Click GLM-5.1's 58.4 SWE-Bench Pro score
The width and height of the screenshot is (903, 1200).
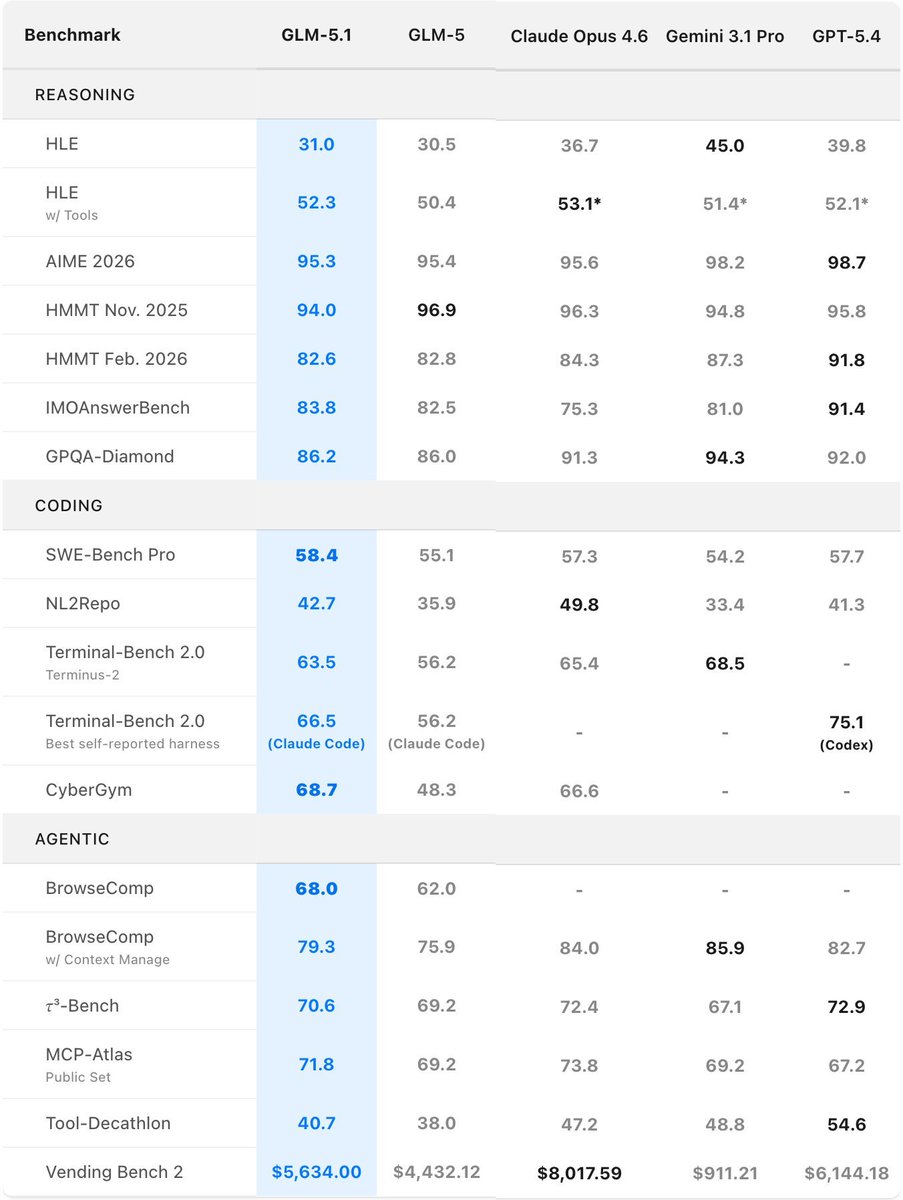point(316,555)
